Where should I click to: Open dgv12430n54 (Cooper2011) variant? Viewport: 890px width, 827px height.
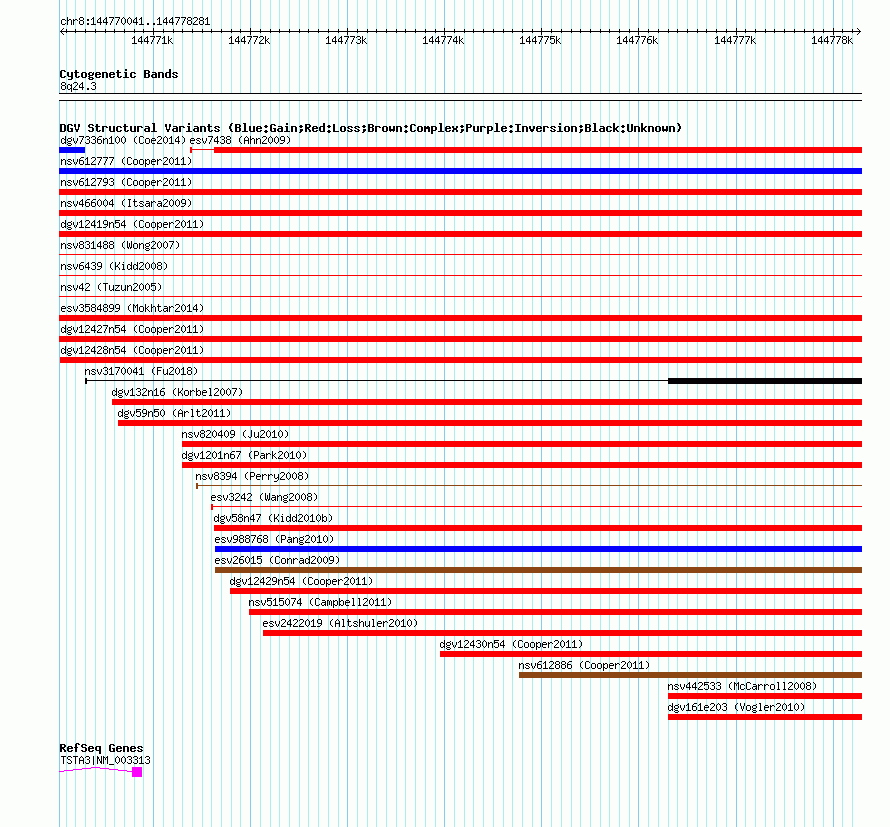[511, 644]
